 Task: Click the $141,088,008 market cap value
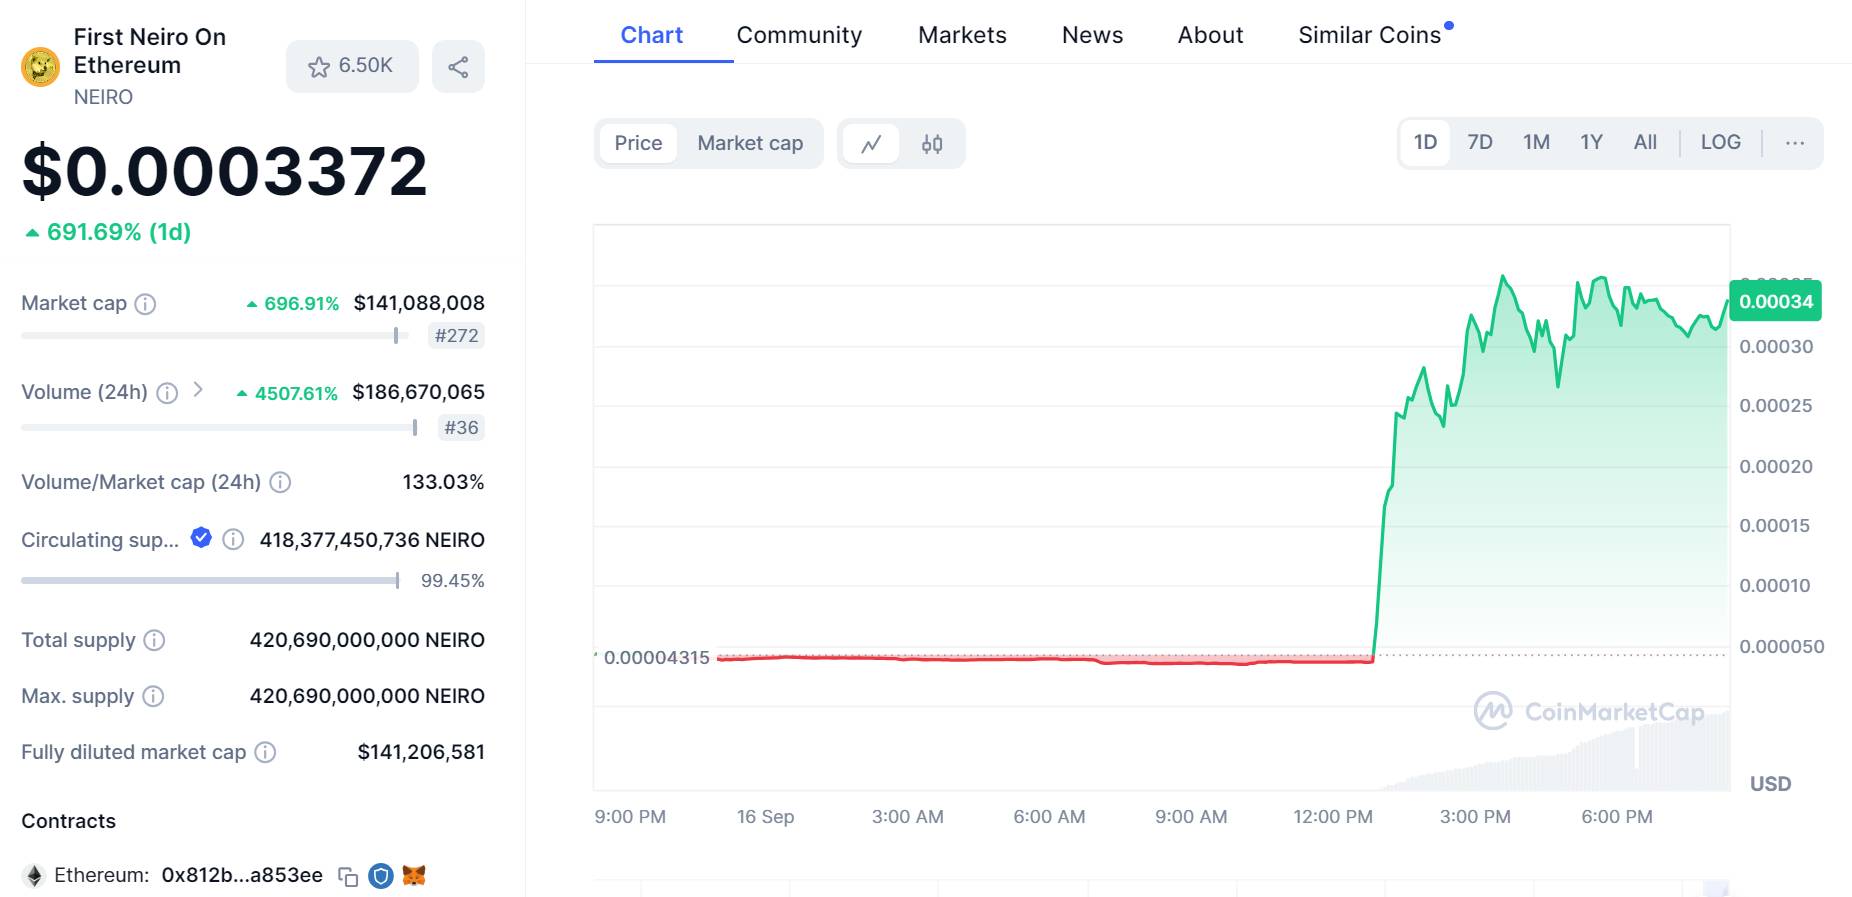pyautogui.click(x=419, y=303)
